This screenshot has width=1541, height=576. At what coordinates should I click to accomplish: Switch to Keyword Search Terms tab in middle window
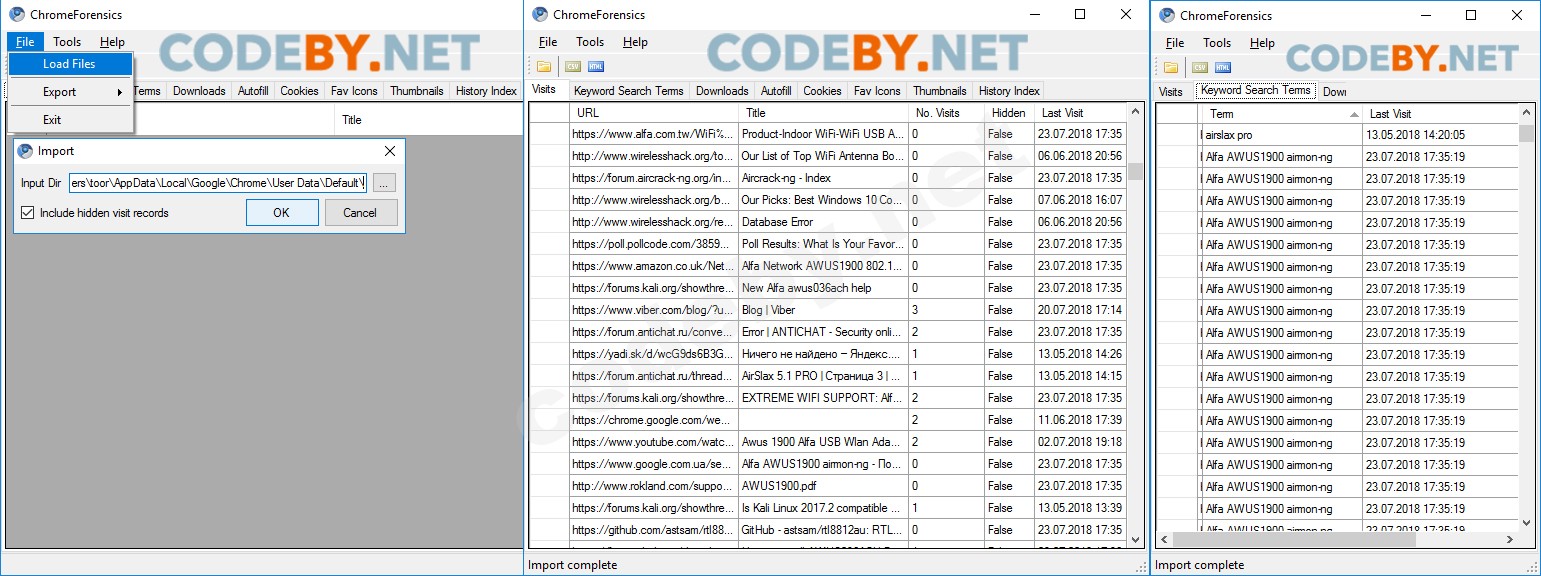point(629,91)
